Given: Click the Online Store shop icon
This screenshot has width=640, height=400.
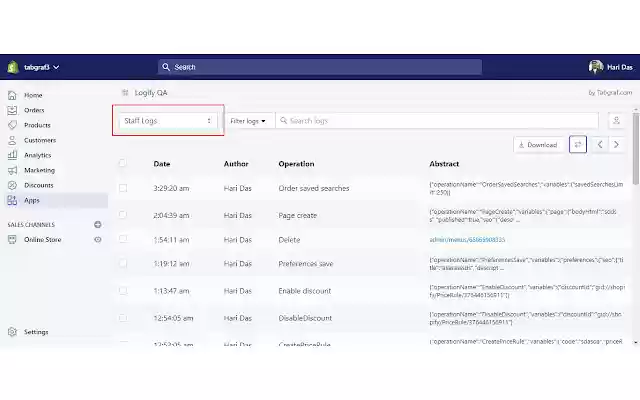Looking at the screenshot, I should [12, 240].
